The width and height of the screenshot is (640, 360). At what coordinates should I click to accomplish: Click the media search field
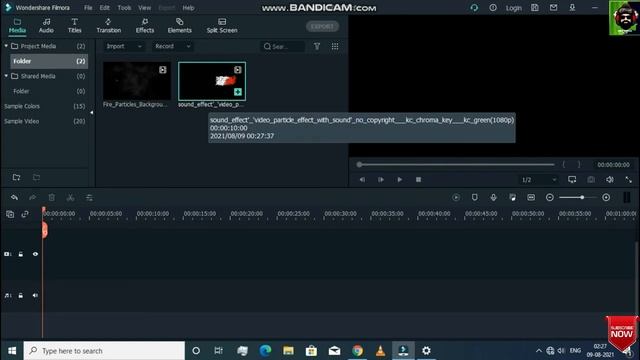pos(283,47)
